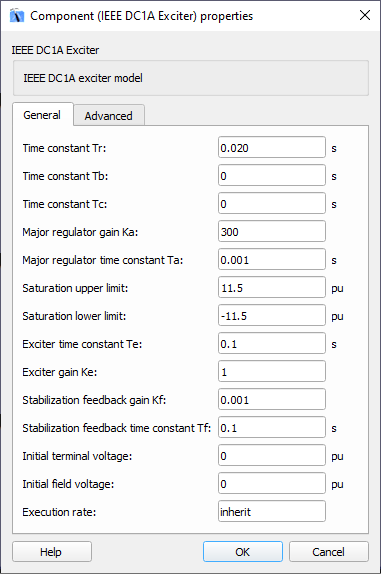Click the Exciter gain Ke input

point(272,372)
